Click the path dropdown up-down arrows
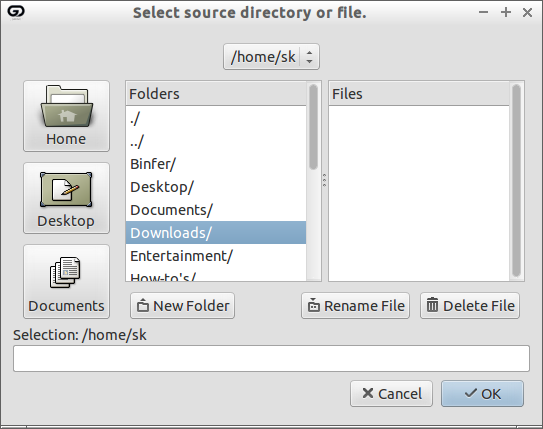543x429 pixels. 310,57
